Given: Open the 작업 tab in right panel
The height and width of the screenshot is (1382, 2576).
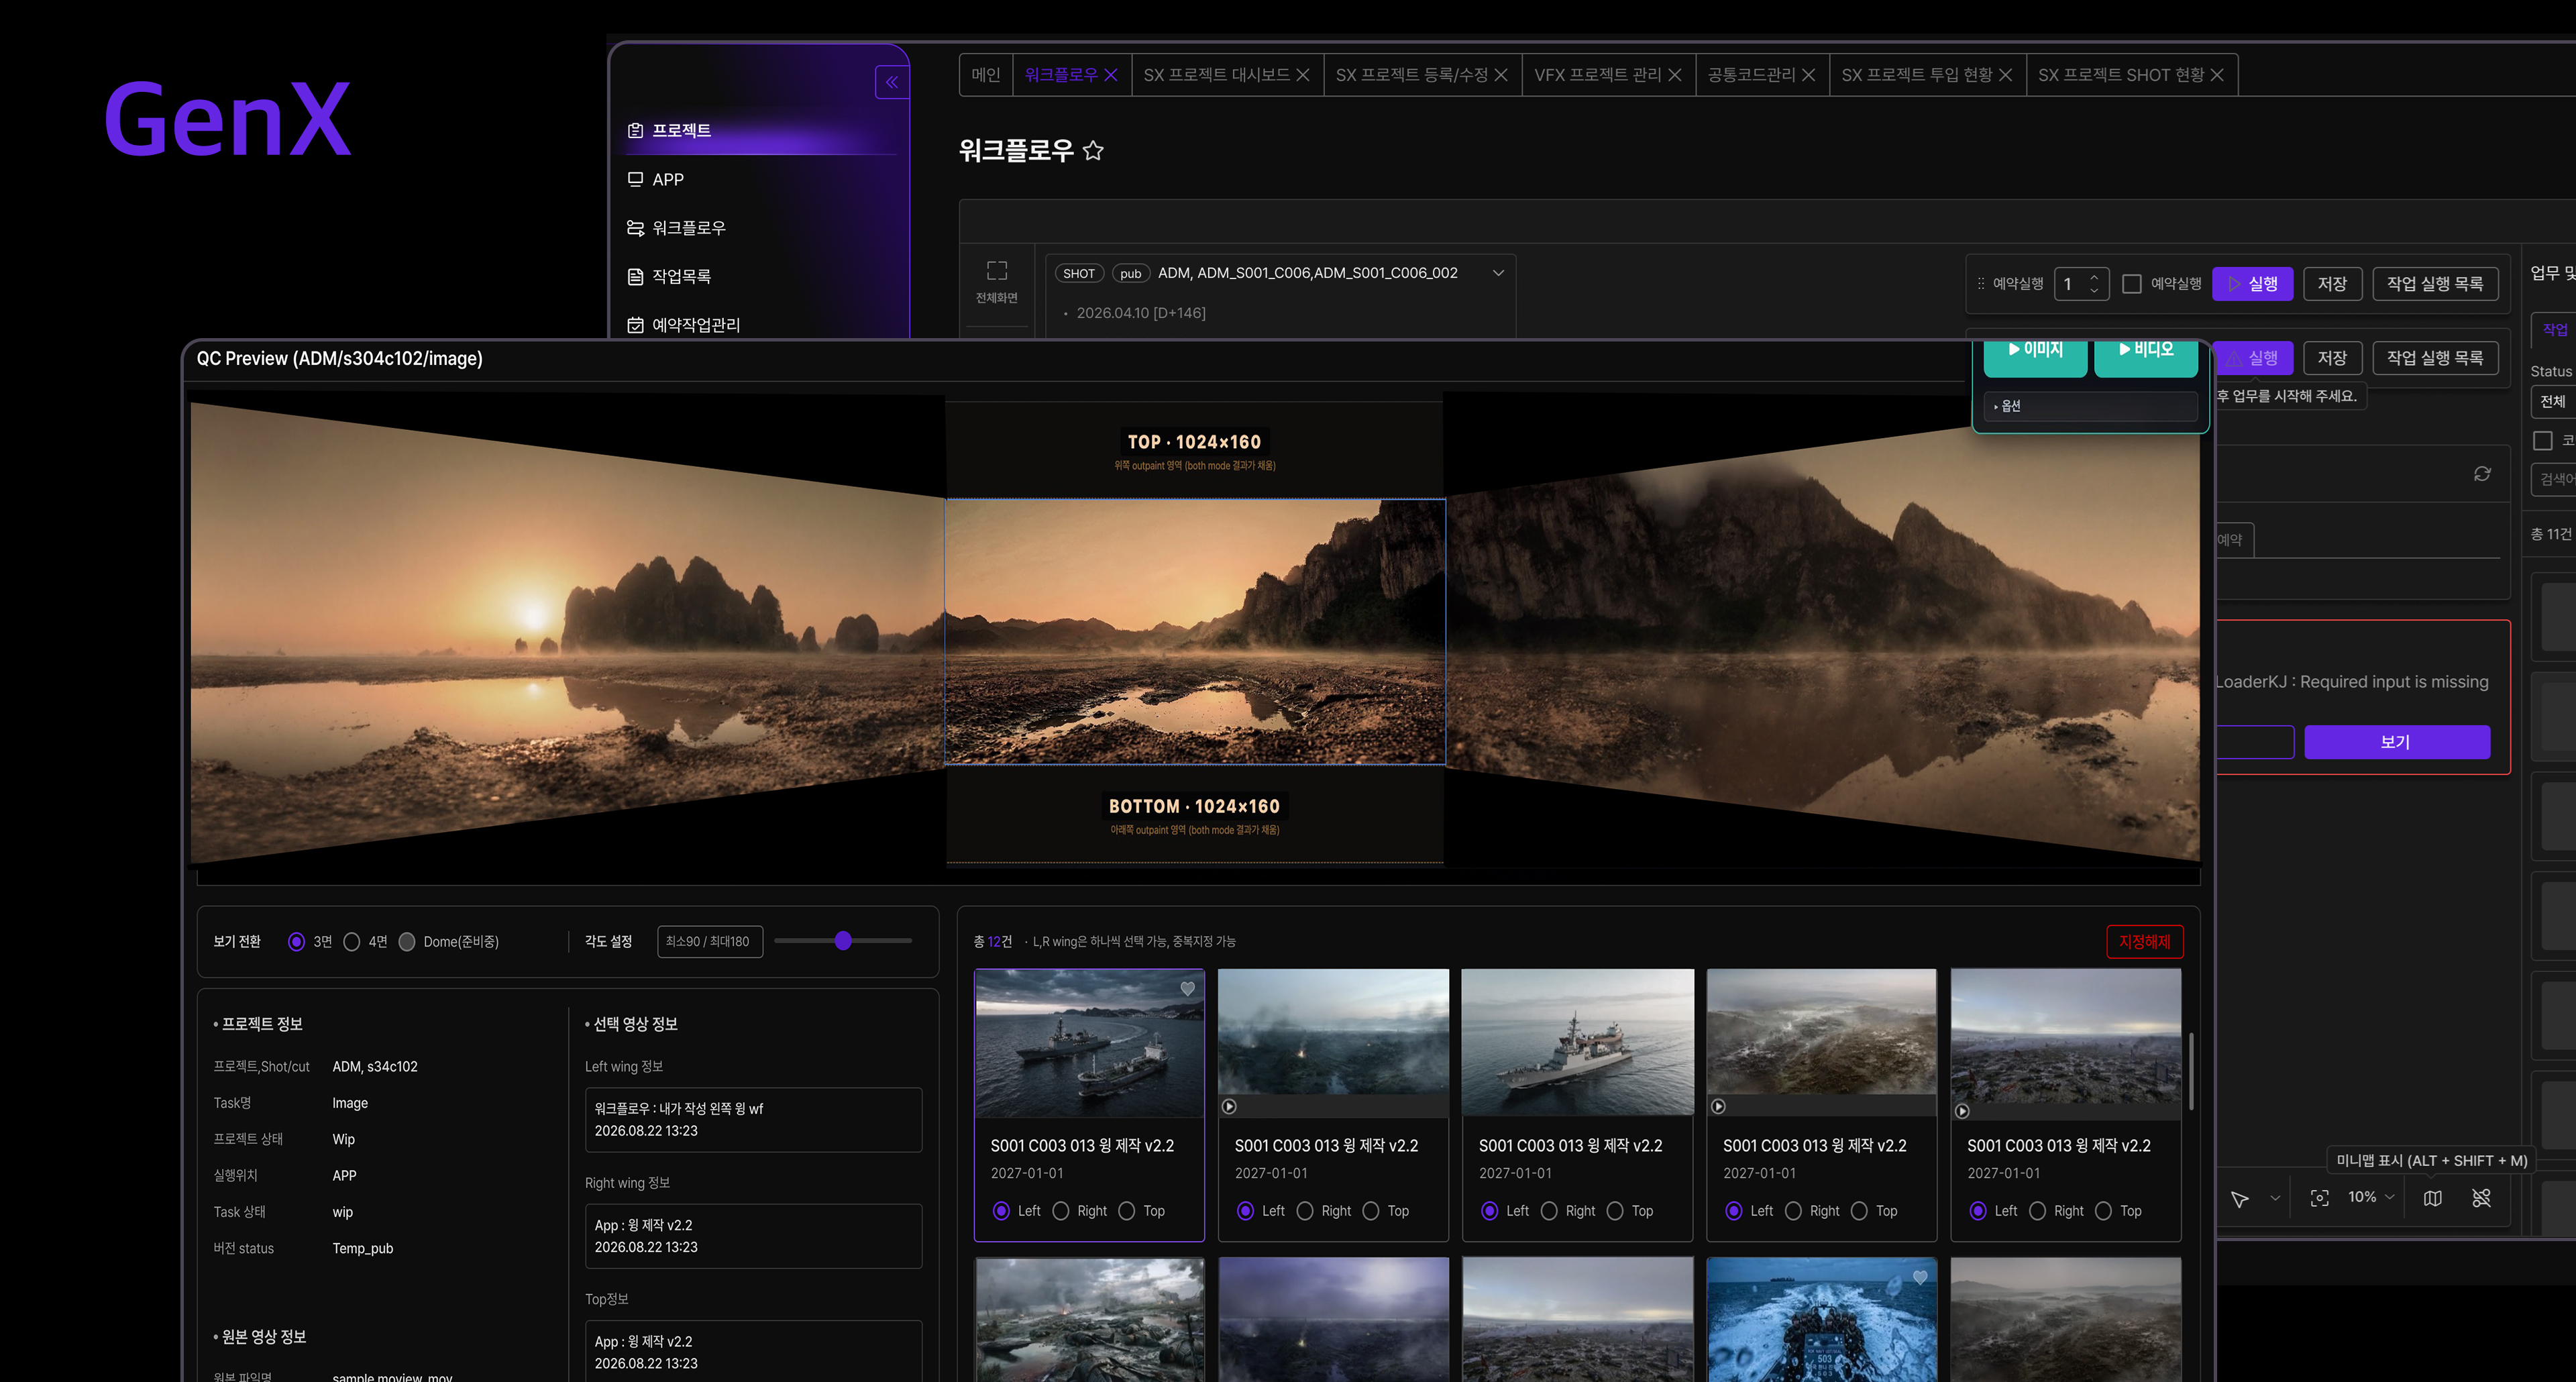Looking at the screenshot, I should tap(2554, 329).
